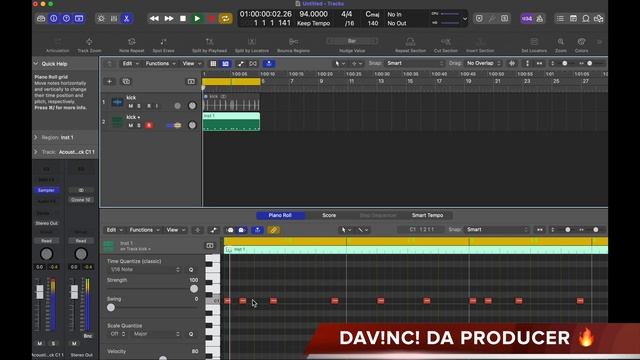Switch to the Score tab
The width and height of the screenshot is (640, 360).
[329, 215]
